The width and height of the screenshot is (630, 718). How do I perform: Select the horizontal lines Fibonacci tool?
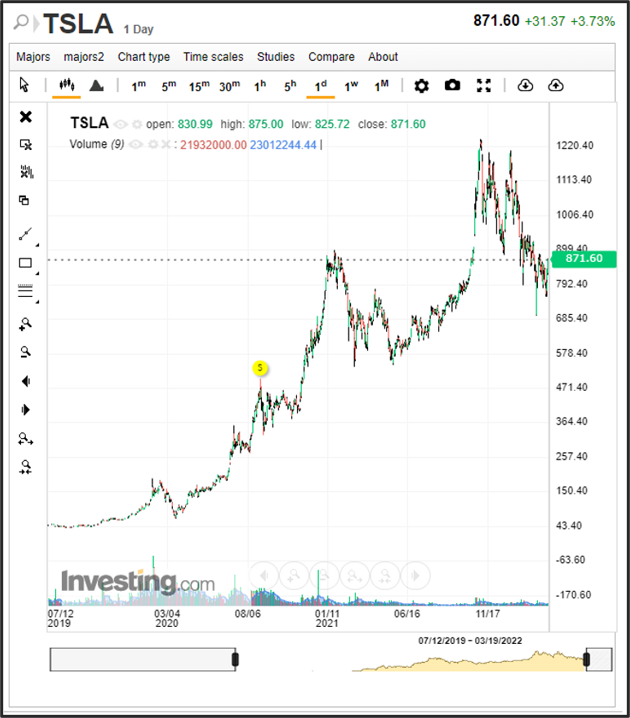point(25,290)
